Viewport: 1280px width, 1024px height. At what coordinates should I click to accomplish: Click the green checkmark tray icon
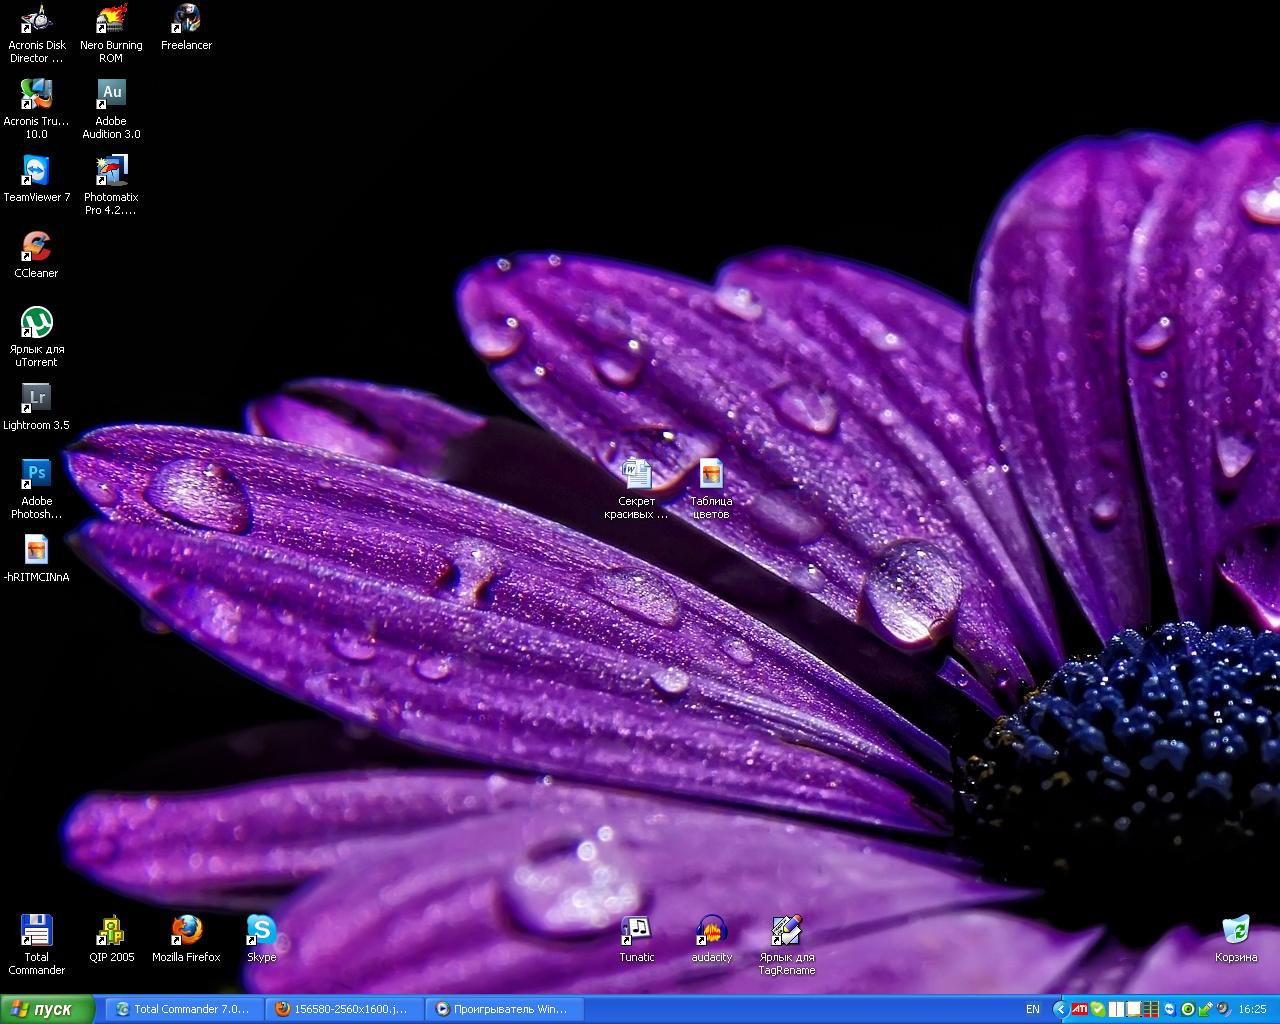tap(1098, 1009)
